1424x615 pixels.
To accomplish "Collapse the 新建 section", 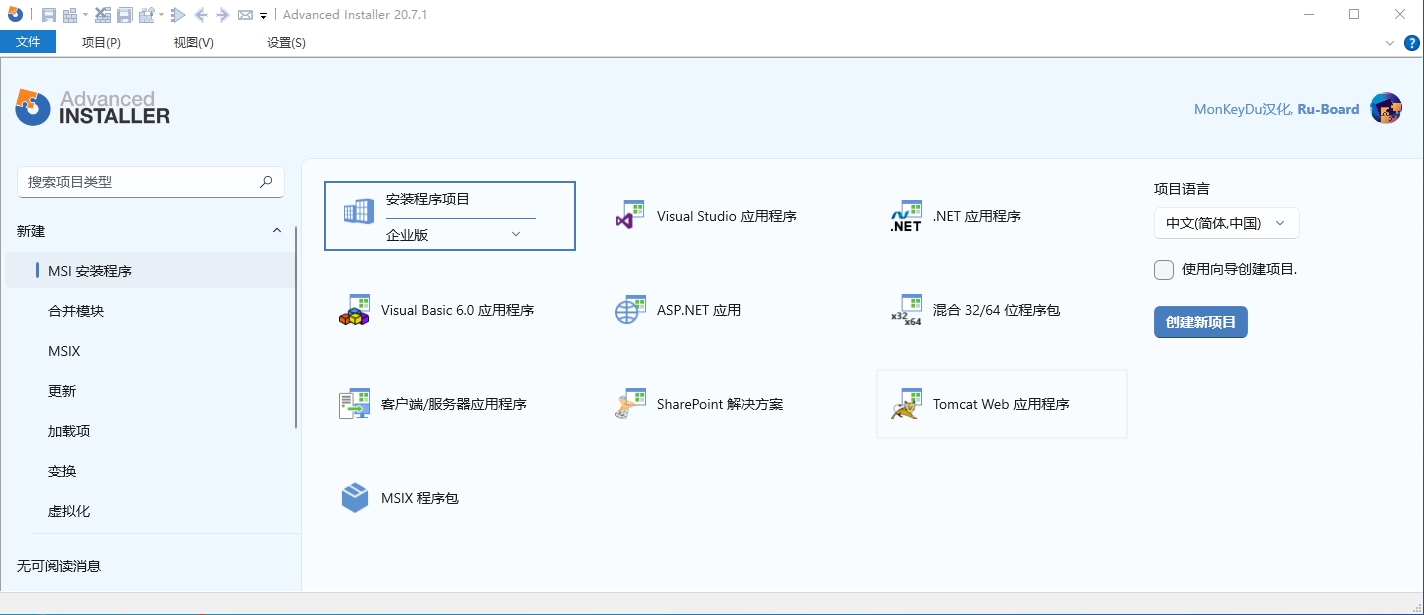I will click(x=277, y=231).
